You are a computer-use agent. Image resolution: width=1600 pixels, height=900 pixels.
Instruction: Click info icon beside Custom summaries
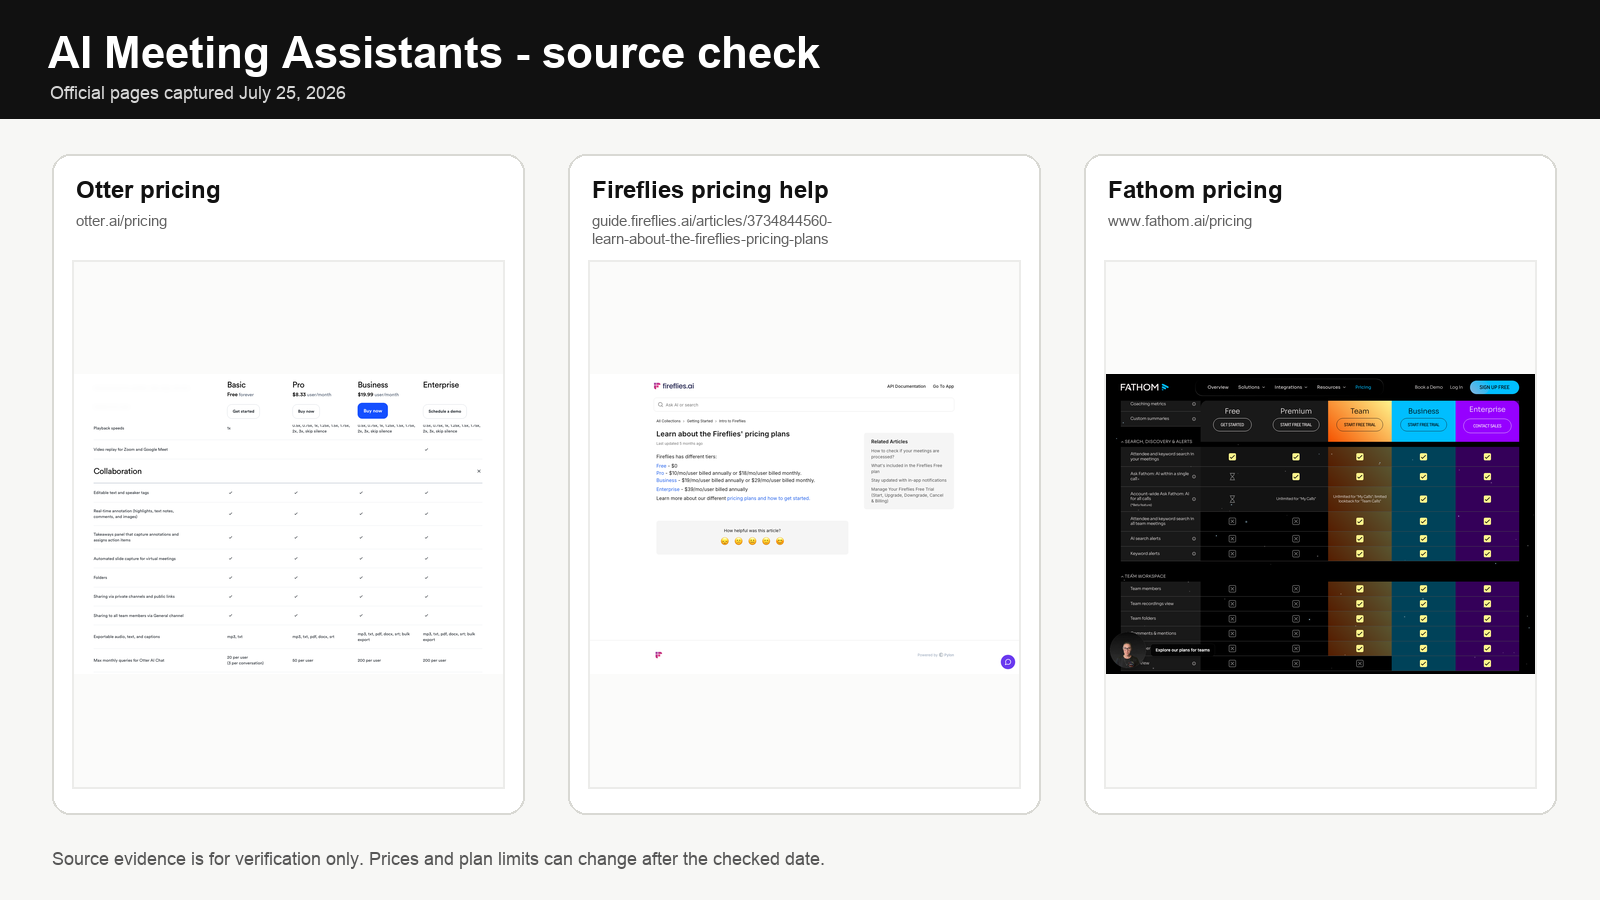click(1194, 419)
